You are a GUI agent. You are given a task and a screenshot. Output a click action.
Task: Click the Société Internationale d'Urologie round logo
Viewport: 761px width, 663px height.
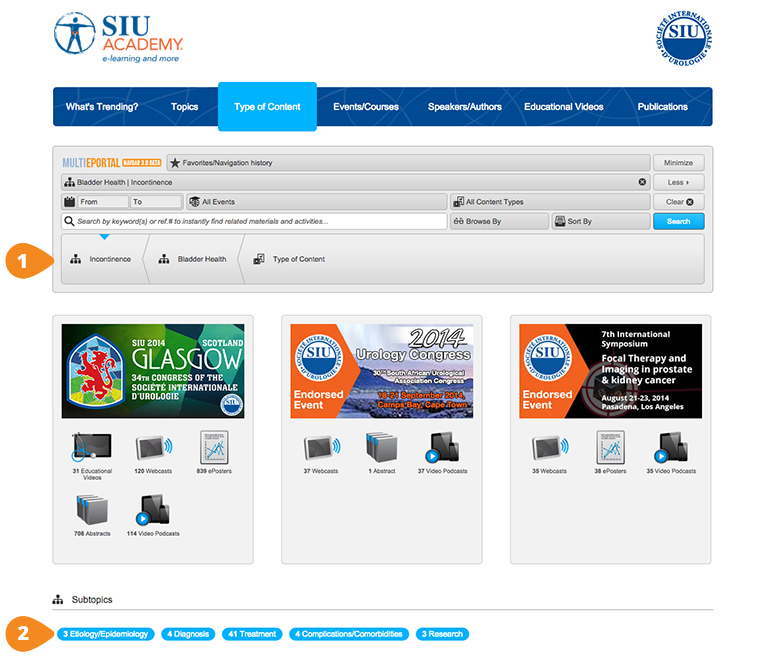pyautogui.click(x=684, y=39)
